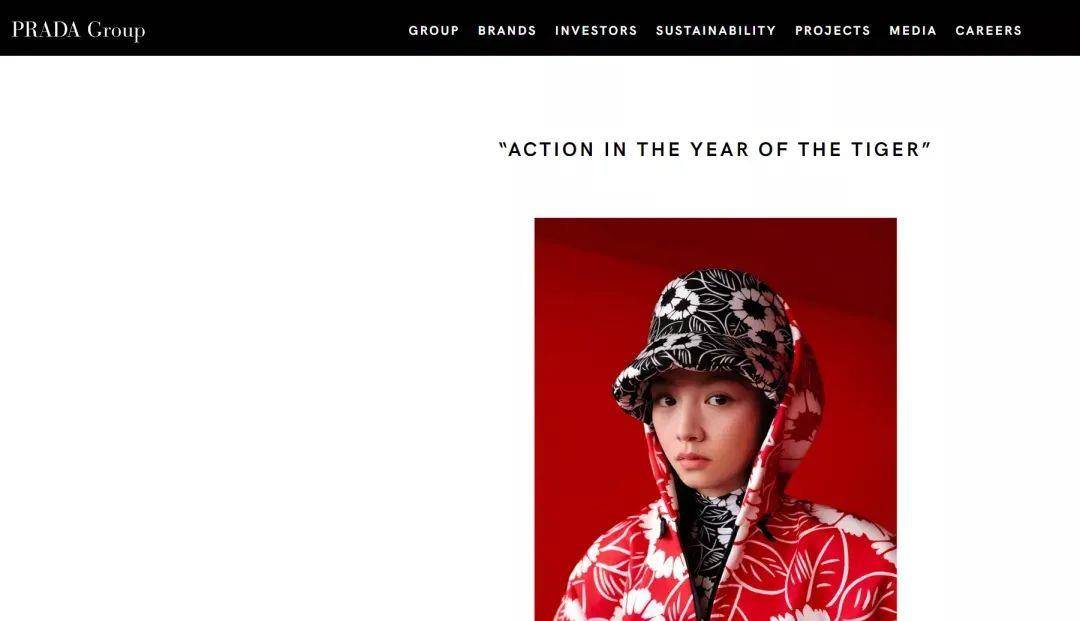The width and height of the screenshot is (1080, 621).
Task: Open the GROUP menu
Action: 433,30
